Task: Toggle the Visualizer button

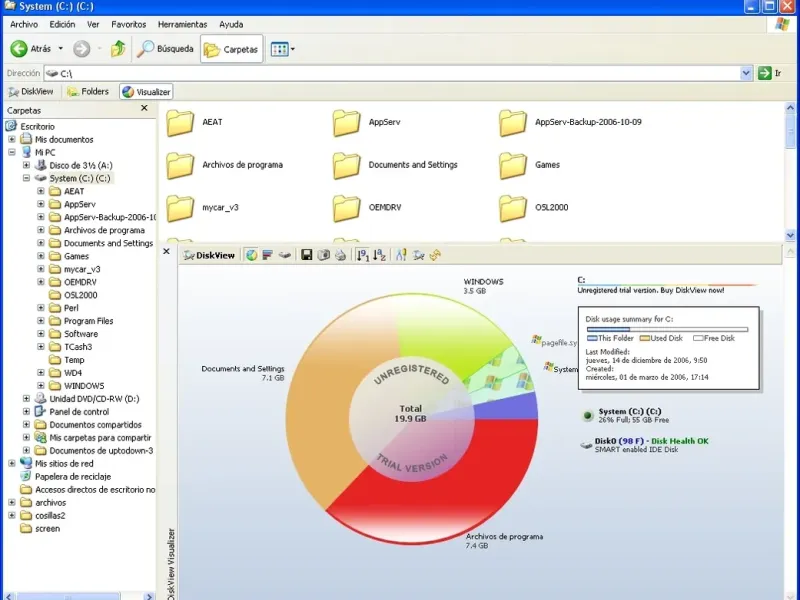Action: point(146,92)
